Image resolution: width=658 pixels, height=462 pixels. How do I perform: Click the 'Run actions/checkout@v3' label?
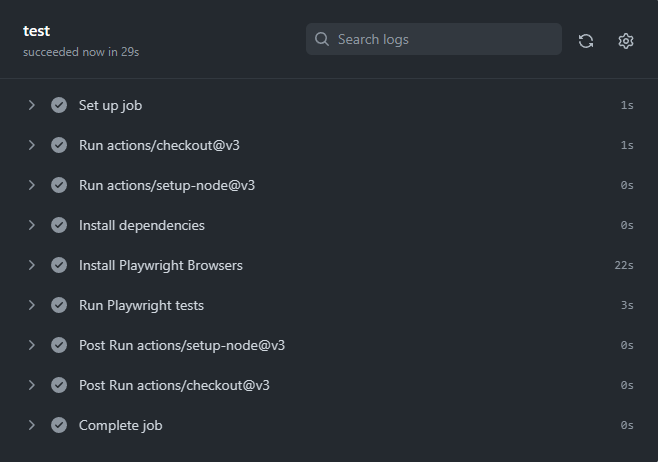click(159, 145)
